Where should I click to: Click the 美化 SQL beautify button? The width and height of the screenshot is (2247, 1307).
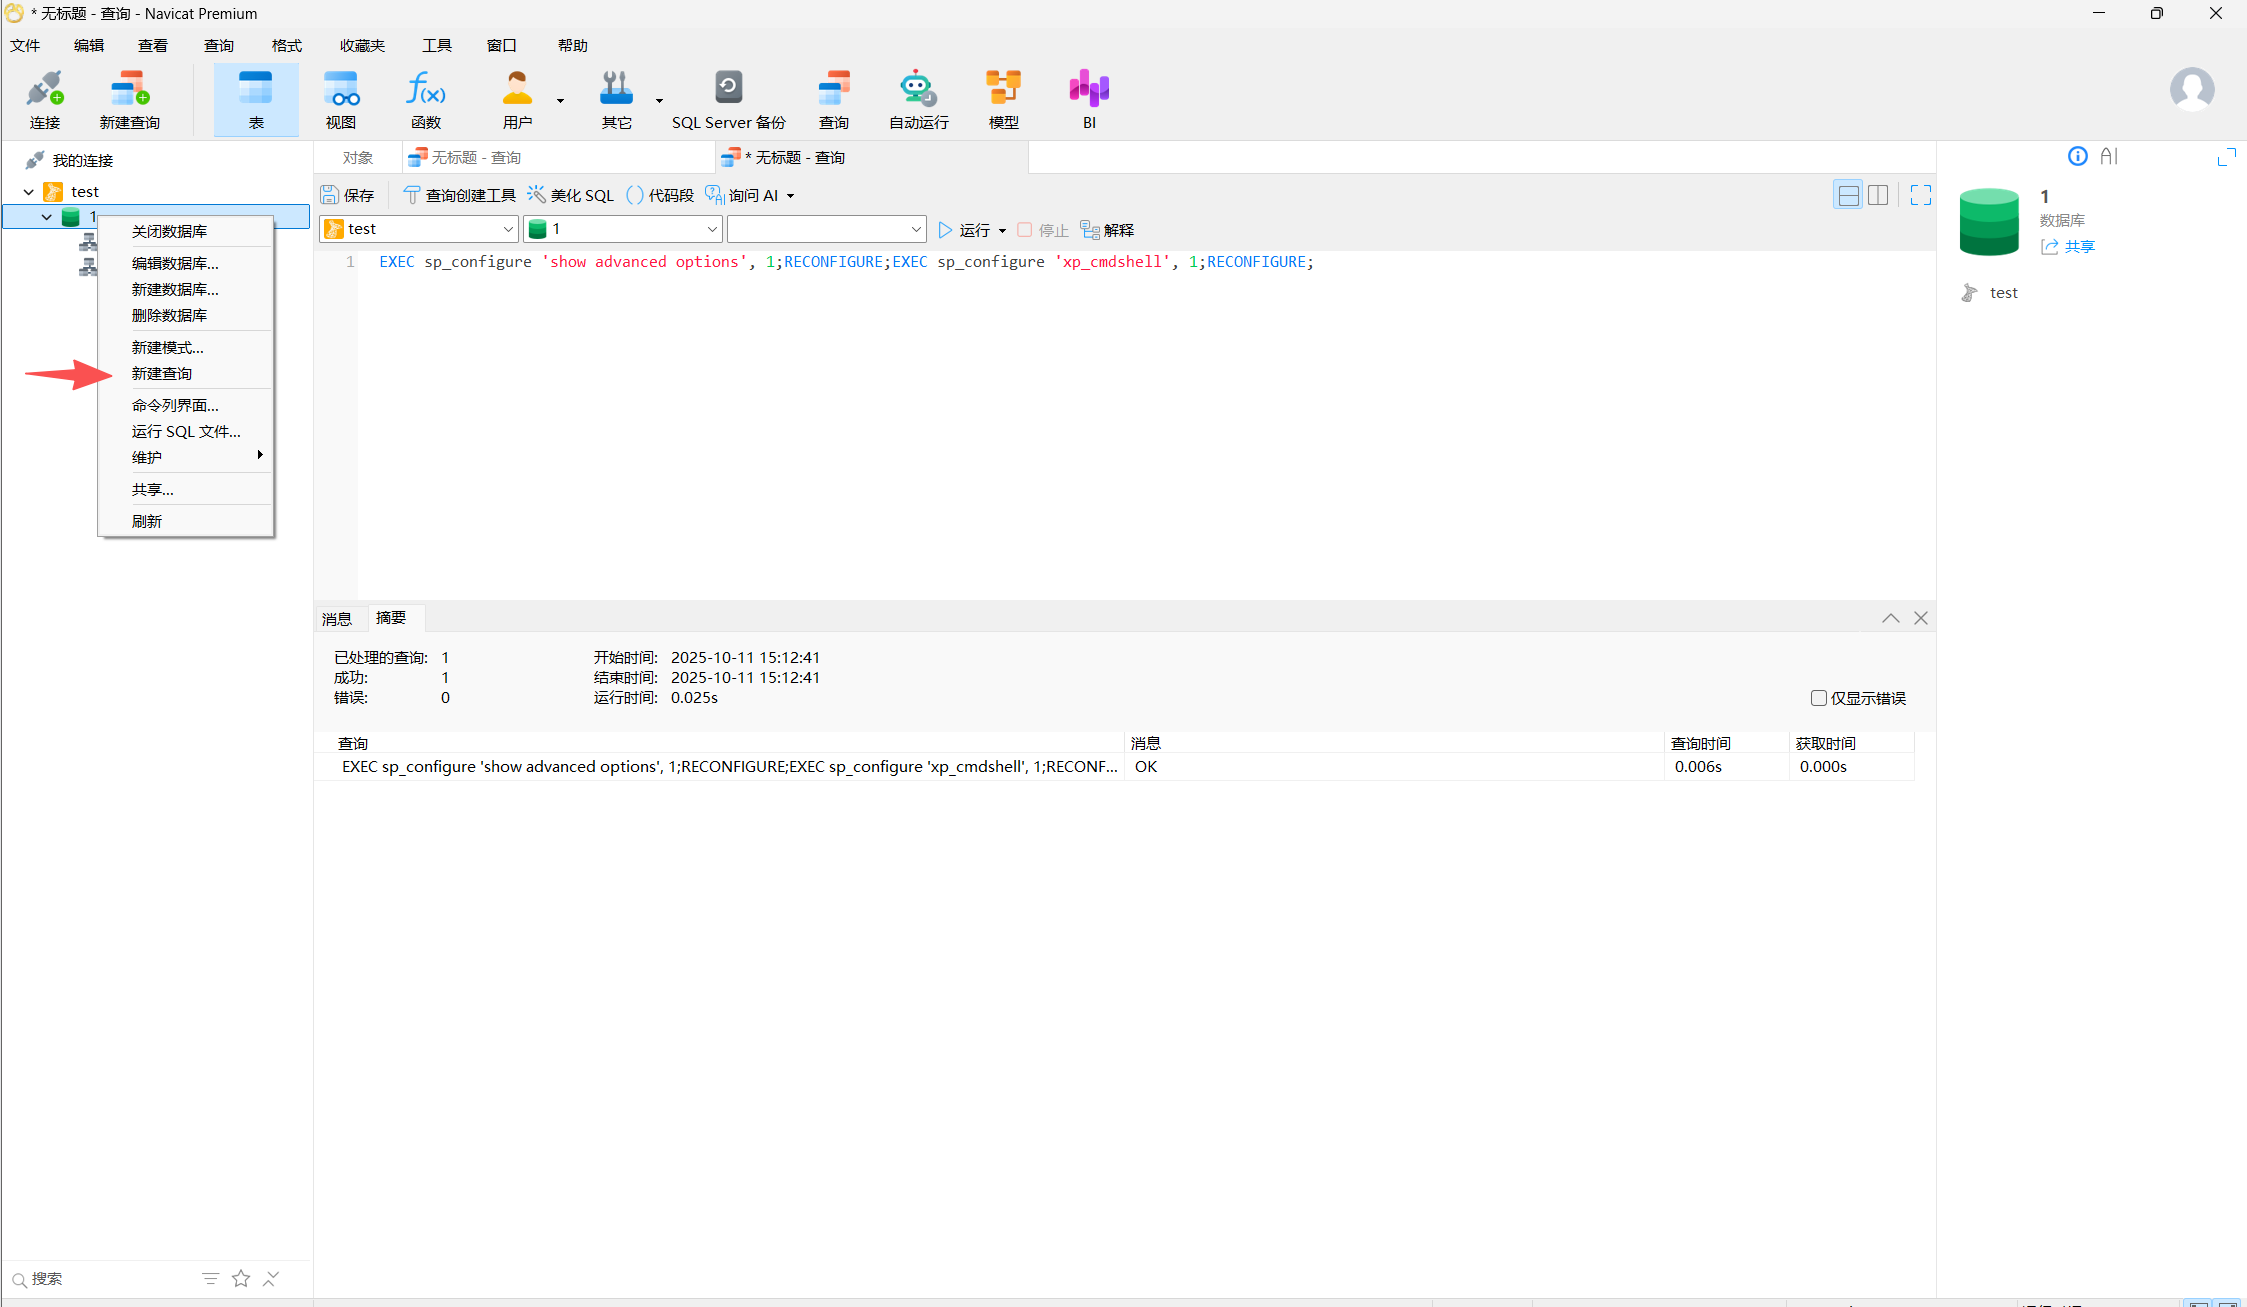tap(571, 195)
